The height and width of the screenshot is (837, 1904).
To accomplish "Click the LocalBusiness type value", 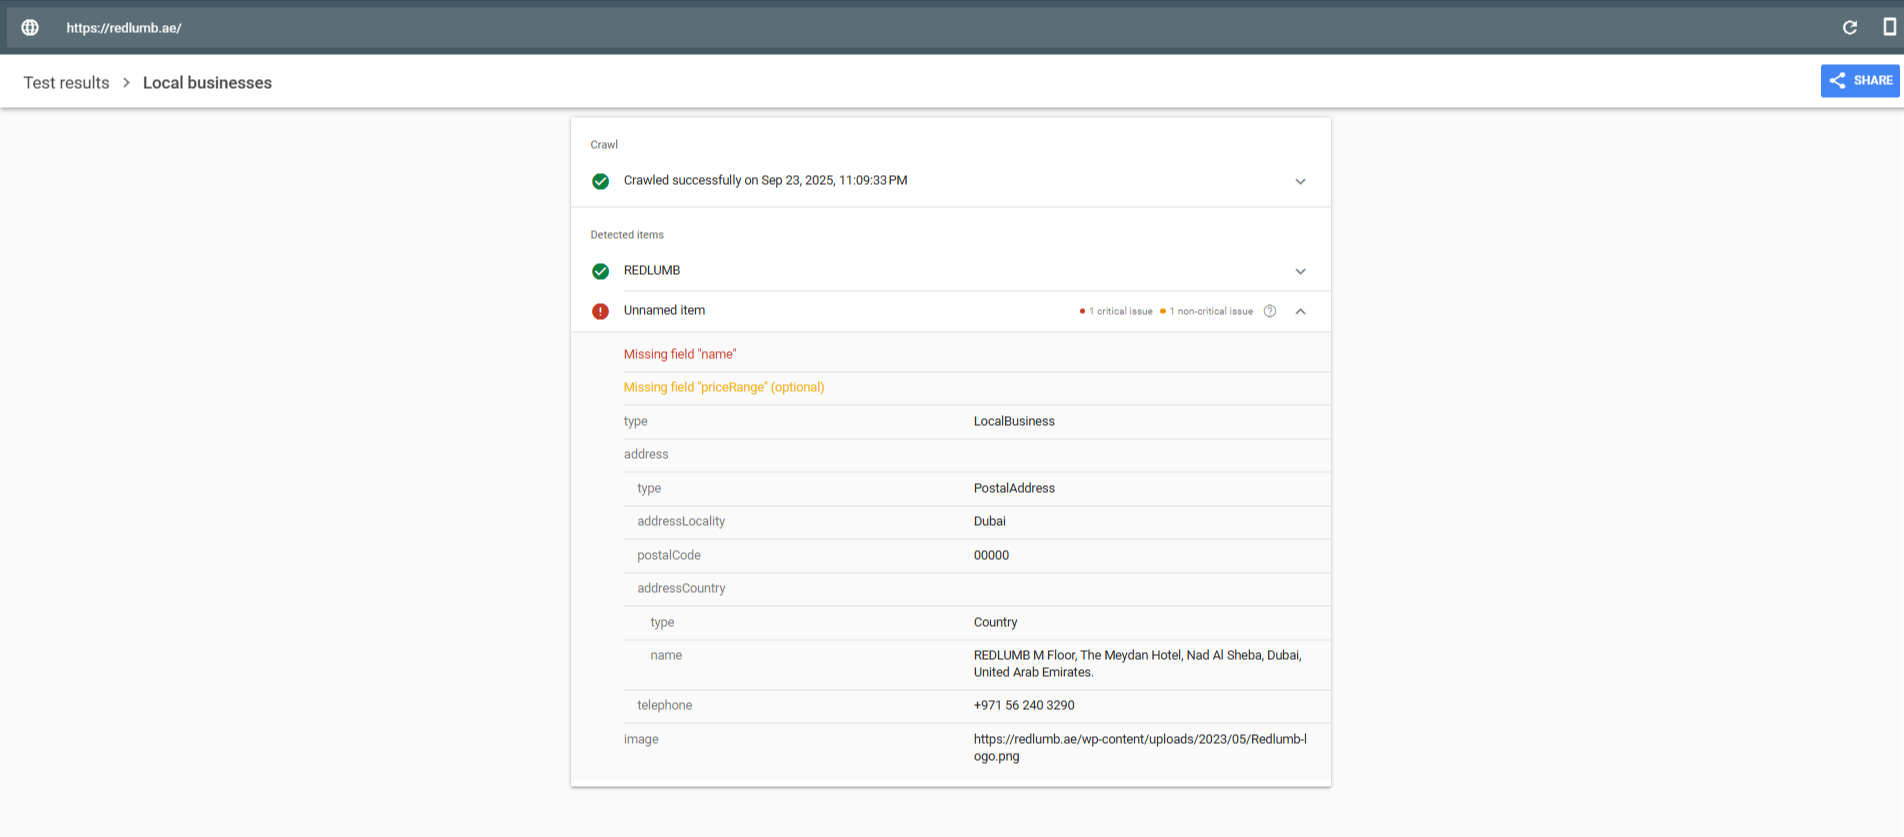I will click(1014, 421).
